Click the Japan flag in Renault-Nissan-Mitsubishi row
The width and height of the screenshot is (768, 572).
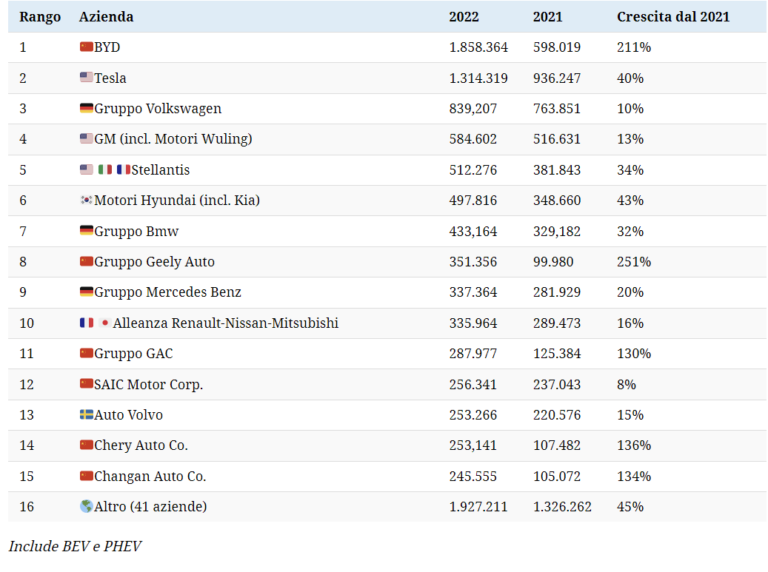[104, 322]
